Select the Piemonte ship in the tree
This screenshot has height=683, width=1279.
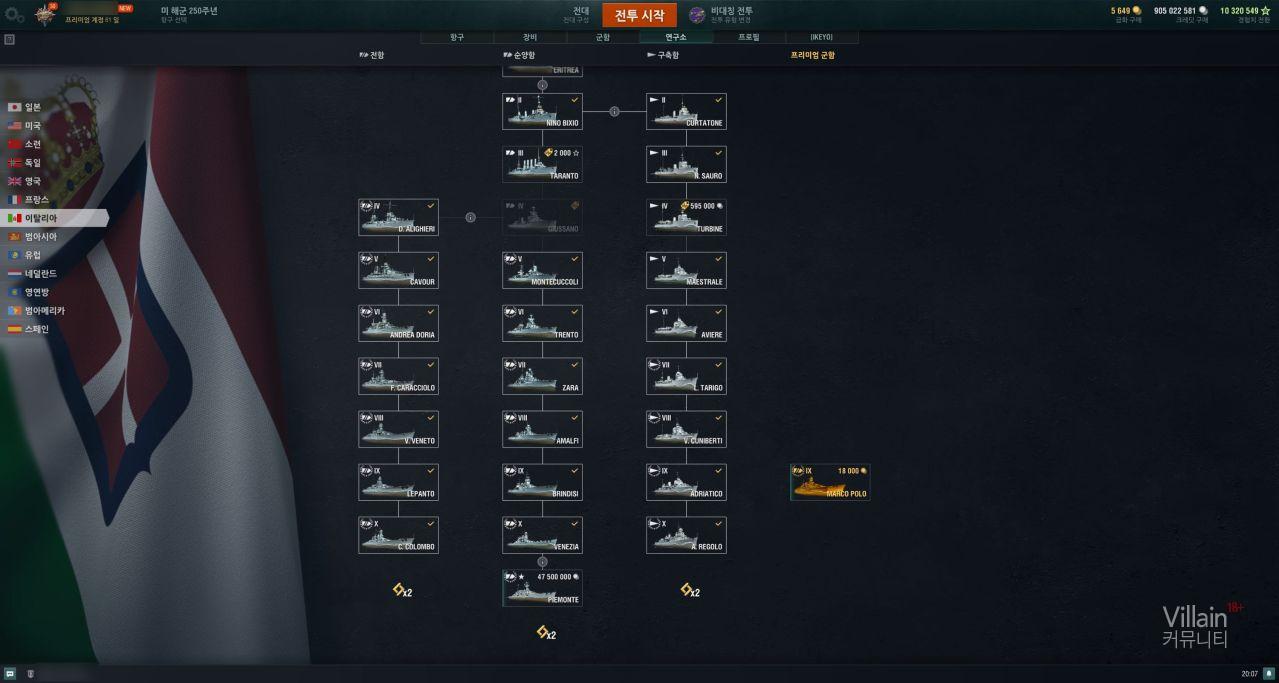point(542,588)
